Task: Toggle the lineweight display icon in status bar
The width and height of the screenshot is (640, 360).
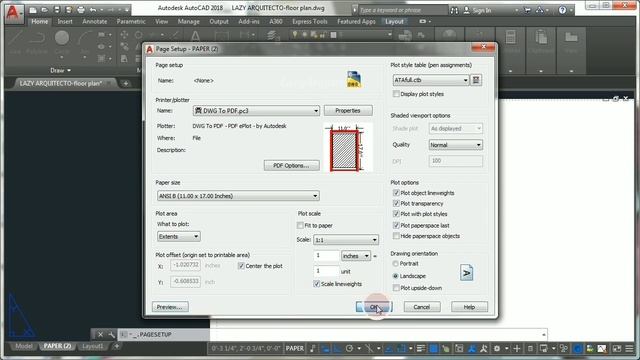Action: pyautogui.click(x=420, y=349)
